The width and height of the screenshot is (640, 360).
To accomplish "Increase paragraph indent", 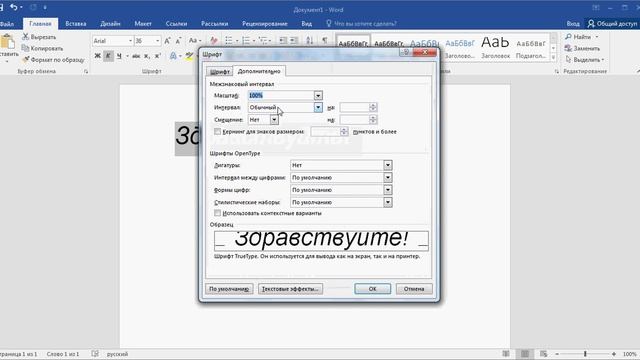I will click(x=293, y=40).
